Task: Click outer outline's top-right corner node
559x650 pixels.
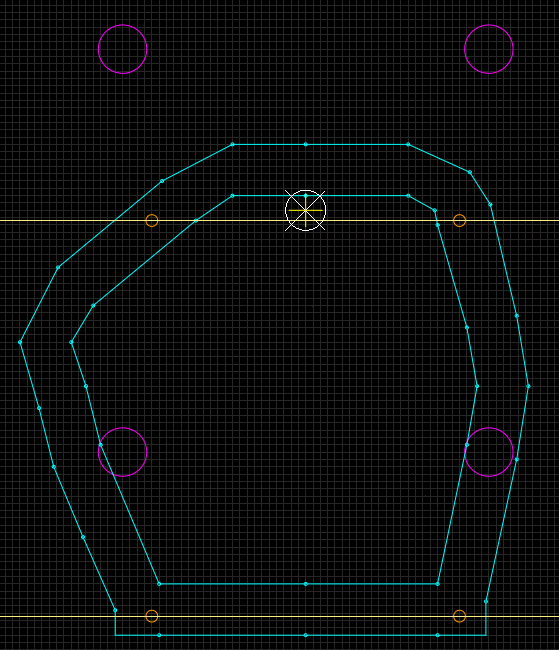Action: click(408, 144)
